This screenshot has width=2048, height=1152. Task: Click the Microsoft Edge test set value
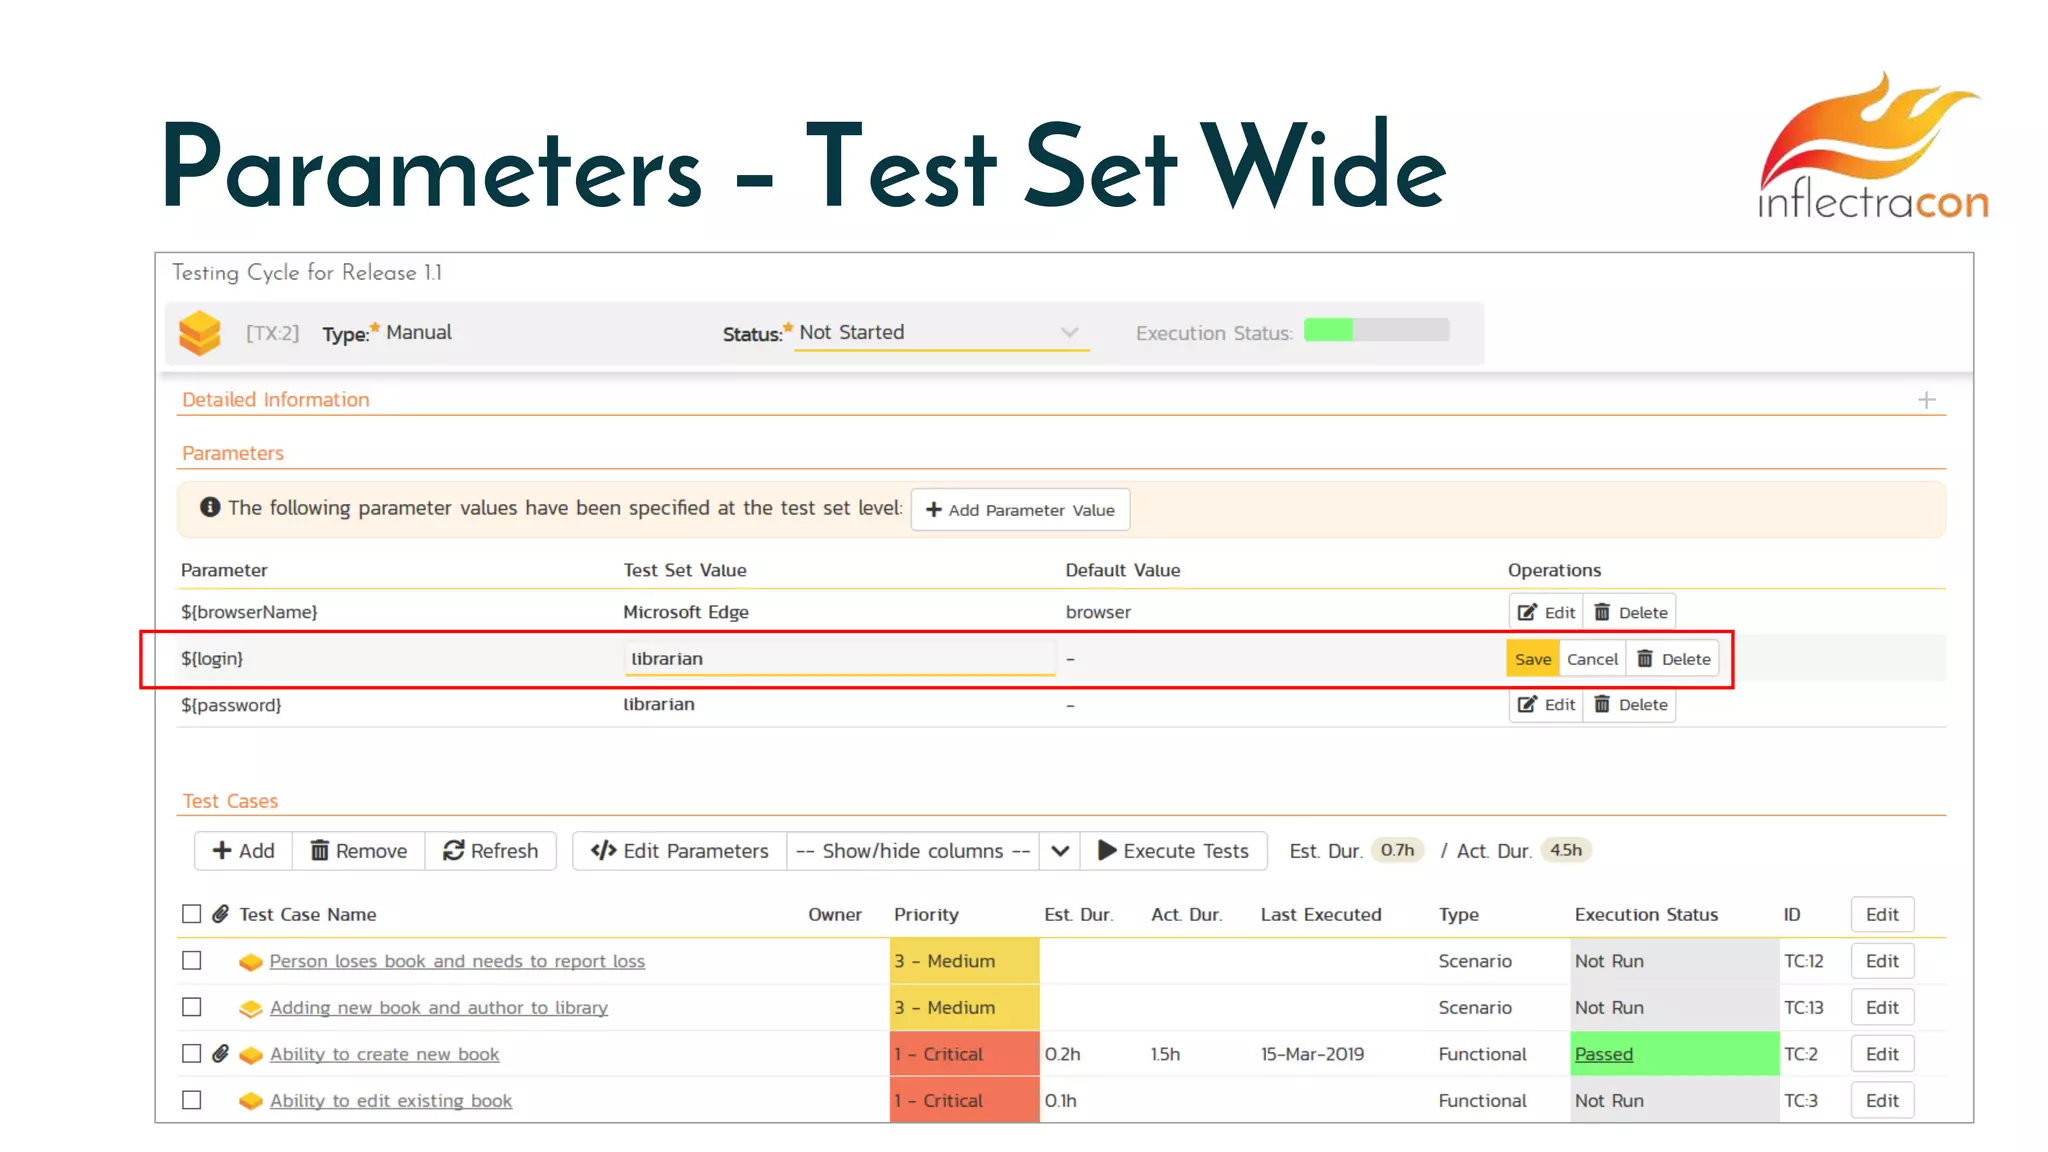pos(686,612)
